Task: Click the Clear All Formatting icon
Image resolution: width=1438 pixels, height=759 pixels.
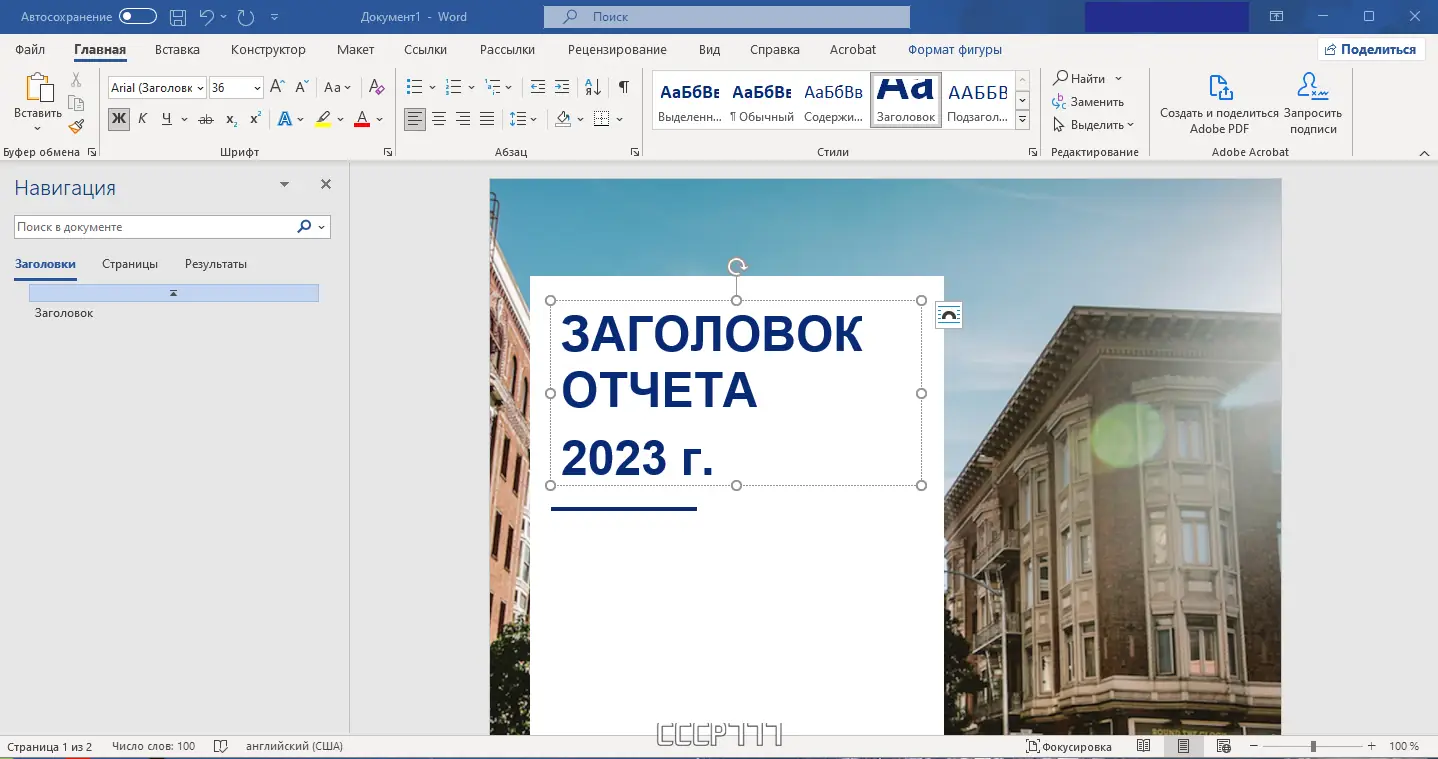Action: 376,87
